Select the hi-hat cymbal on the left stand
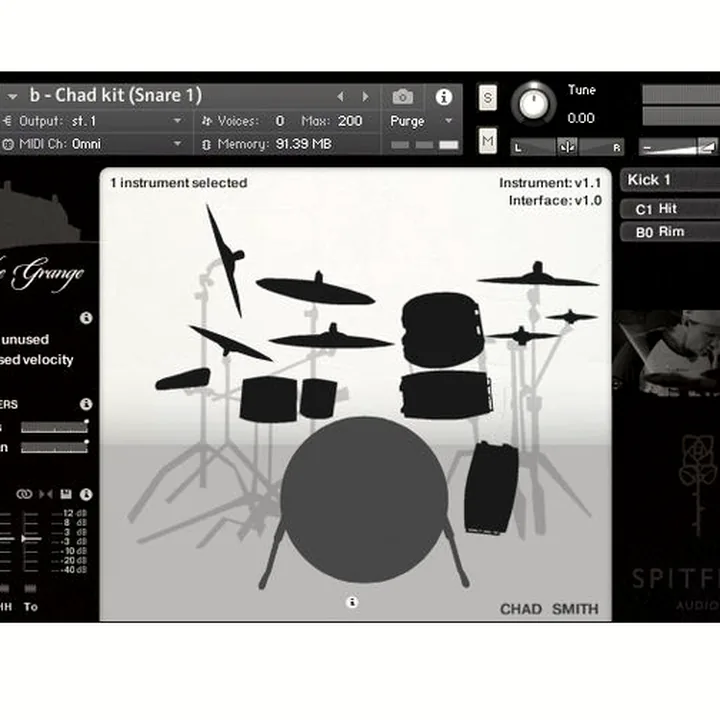Viewport: 720px width, 720px height. [x=231, y=343]
